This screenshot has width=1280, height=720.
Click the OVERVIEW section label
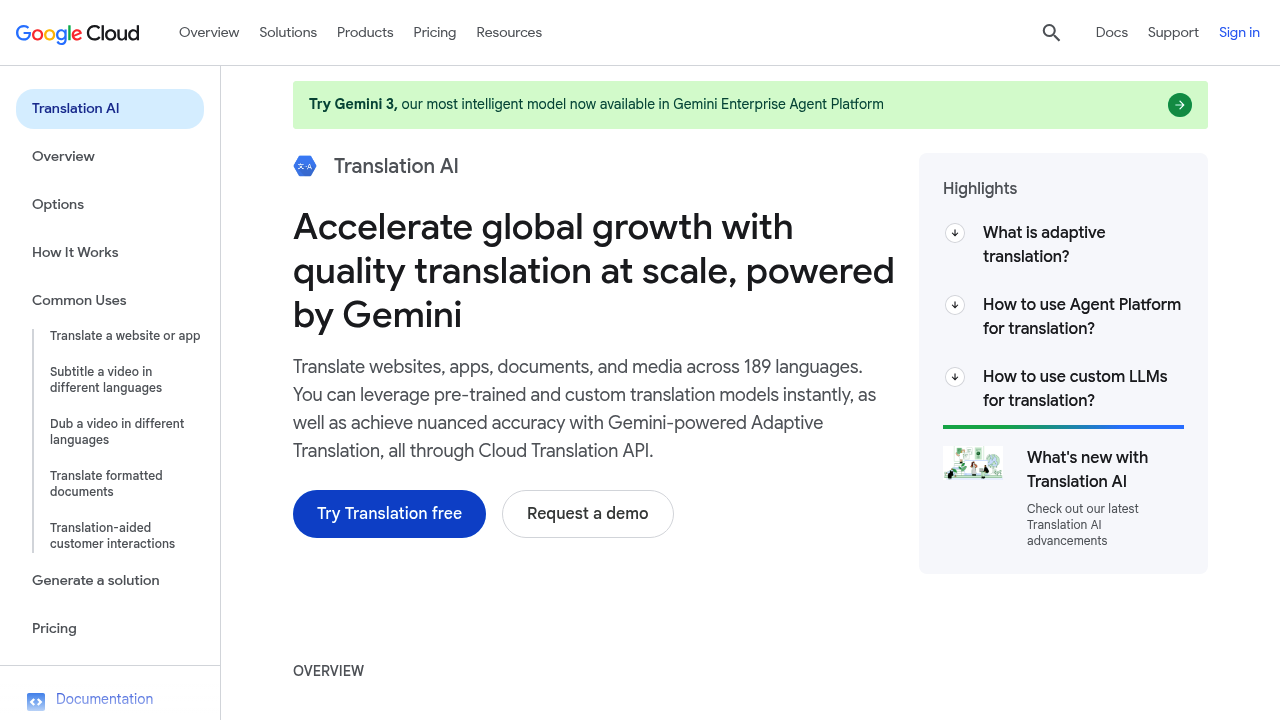(328, 672)
